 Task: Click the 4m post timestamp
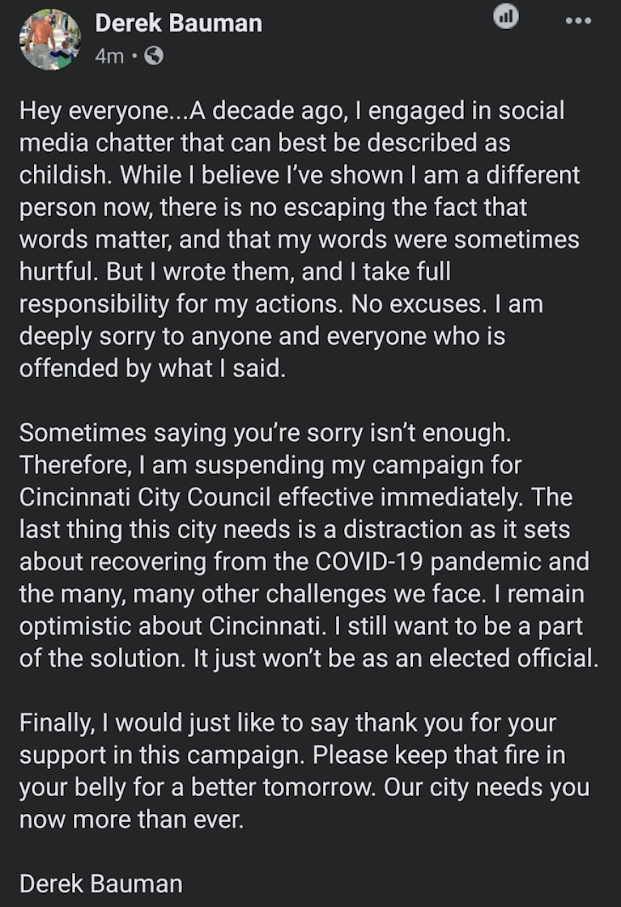109,56
